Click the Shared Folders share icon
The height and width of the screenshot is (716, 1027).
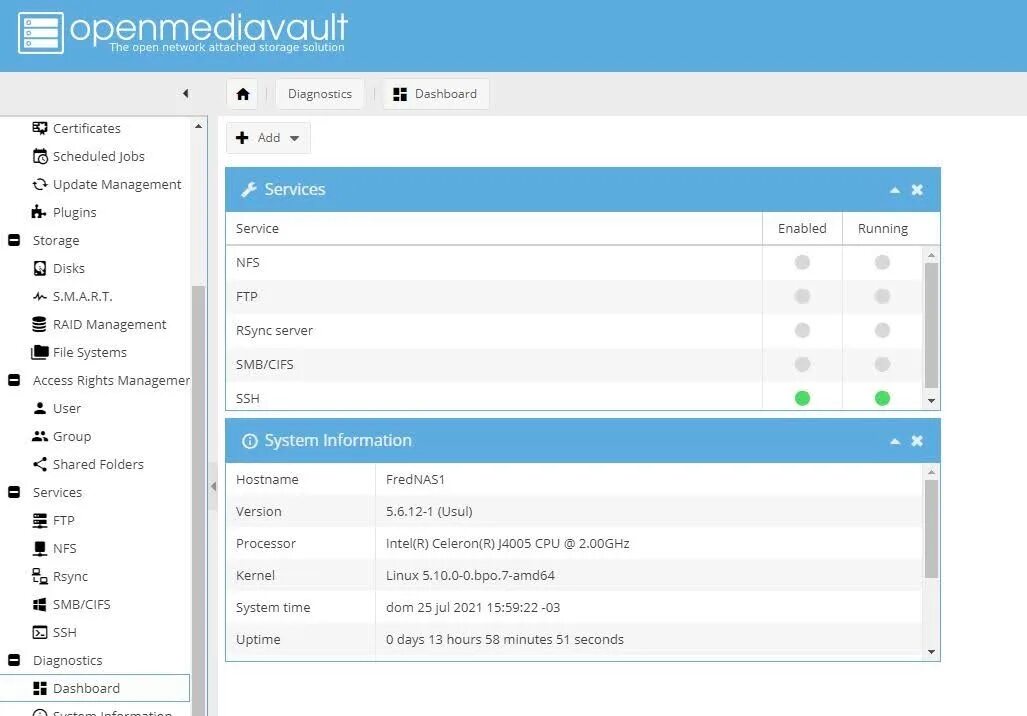[x=40, y=464]
